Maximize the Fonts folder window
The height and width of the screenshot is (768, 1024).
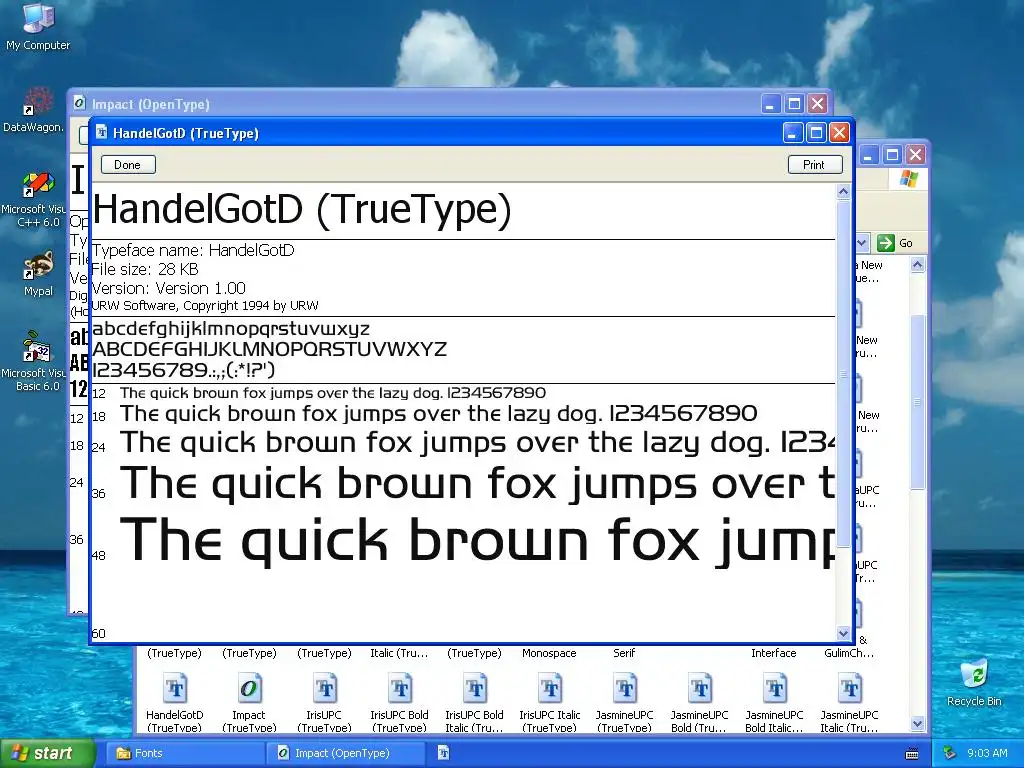pyautogui.click(x=892, y=155)
